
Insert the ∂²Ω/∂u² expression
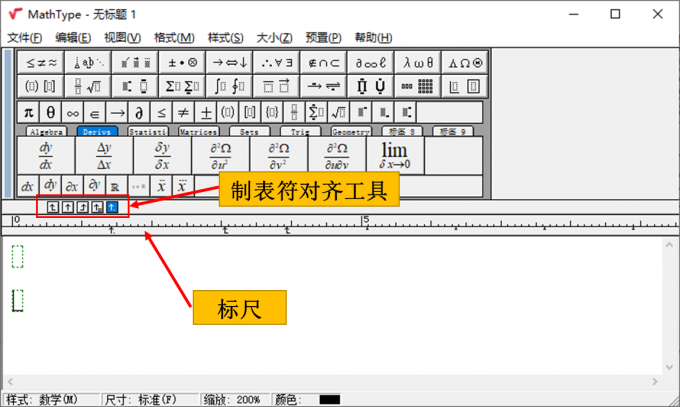tap(220, 155)
